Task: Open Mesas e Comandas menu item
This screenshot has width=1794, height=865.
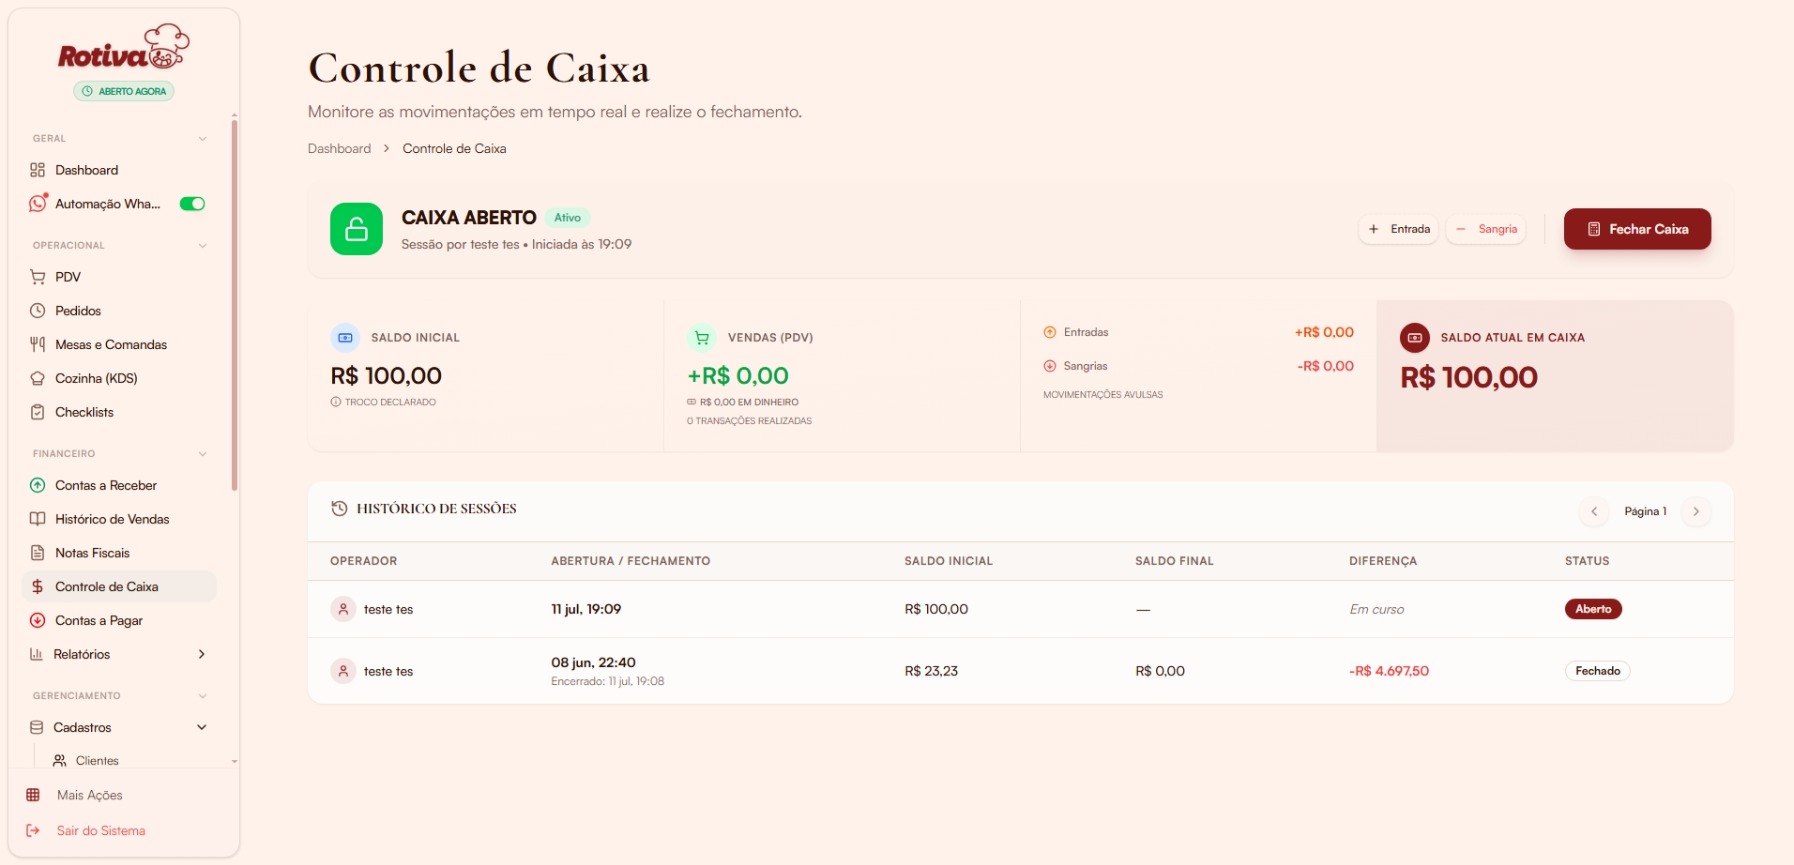Action: [x=119, y=344]
